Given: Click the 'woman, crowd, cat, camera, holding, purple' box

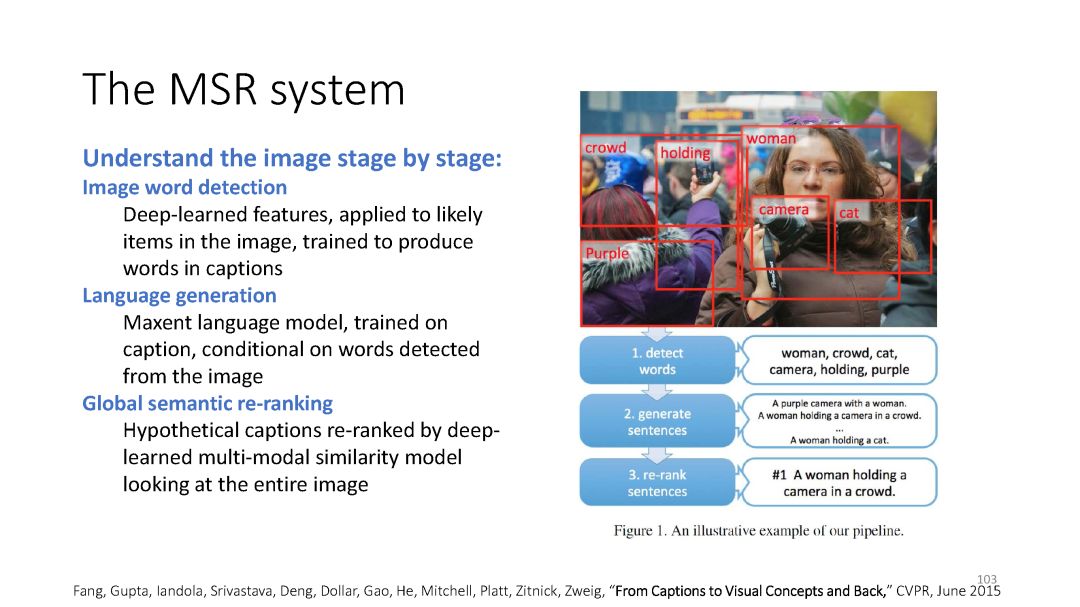Looking at the screenshot, I should (x=839, y=360).
